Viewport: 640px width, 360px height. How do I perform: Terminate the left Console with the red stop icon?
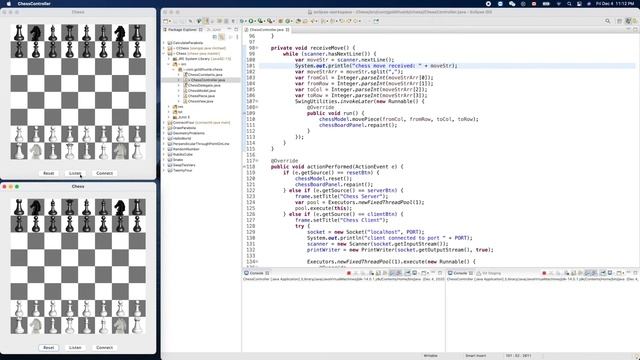pyautogui.click(x=349, y=273)
